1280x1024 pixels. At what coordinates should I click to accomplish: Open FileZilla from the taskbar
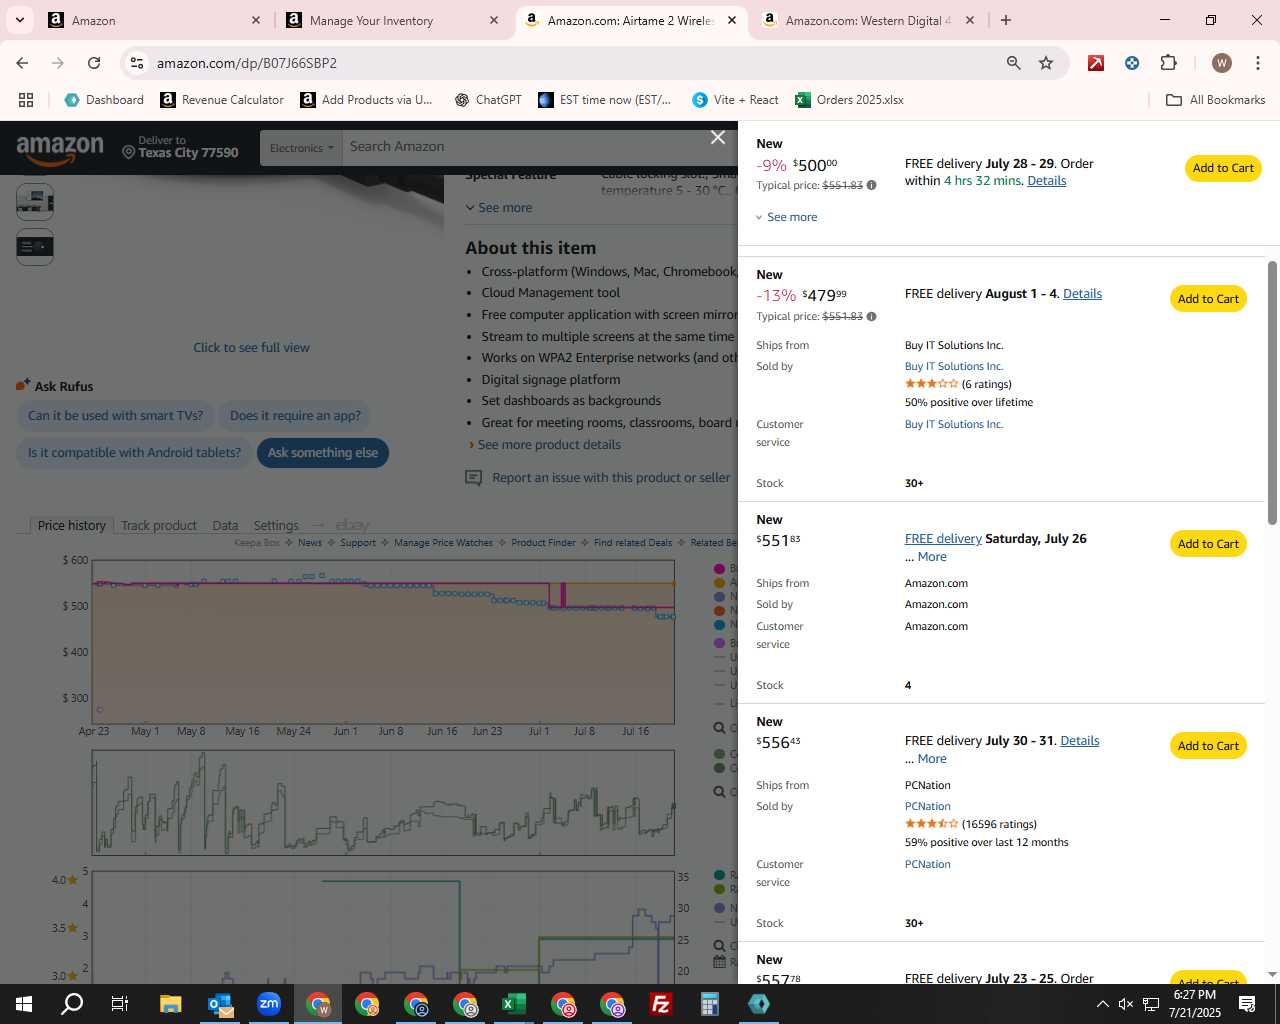[660, 1004]
